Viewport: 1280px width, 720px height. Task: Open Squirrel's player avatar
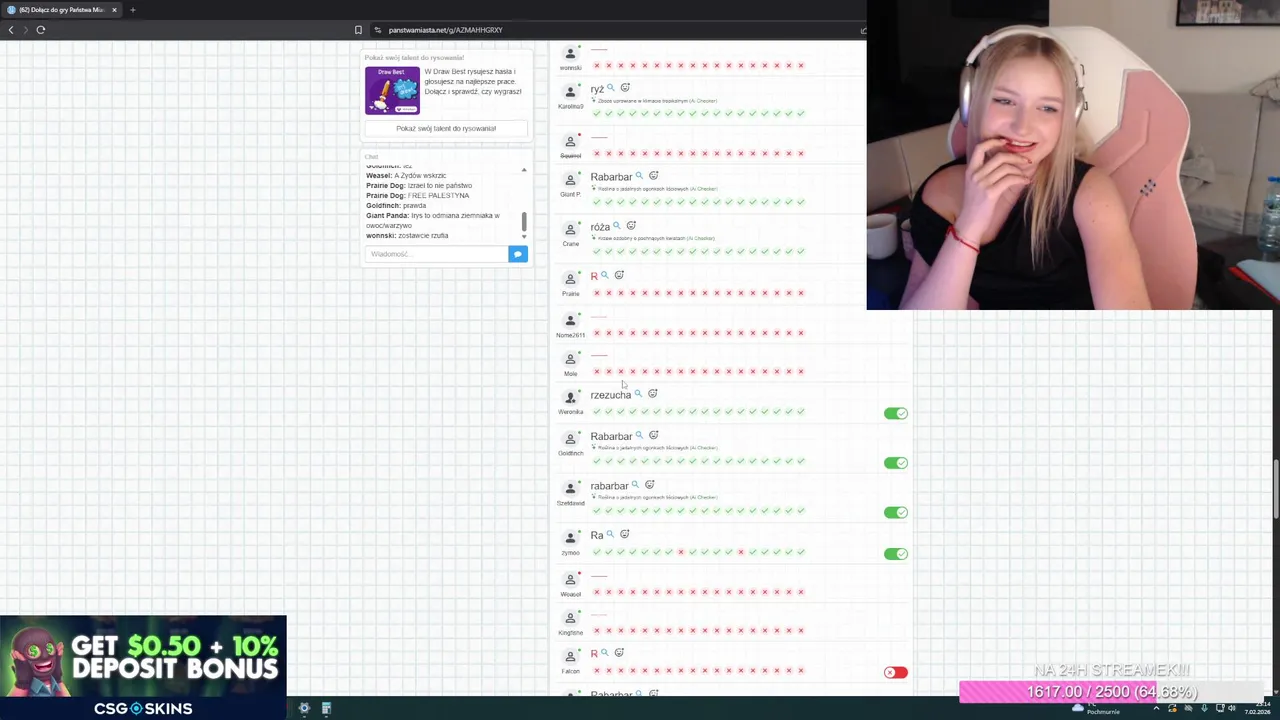[571, 142]
